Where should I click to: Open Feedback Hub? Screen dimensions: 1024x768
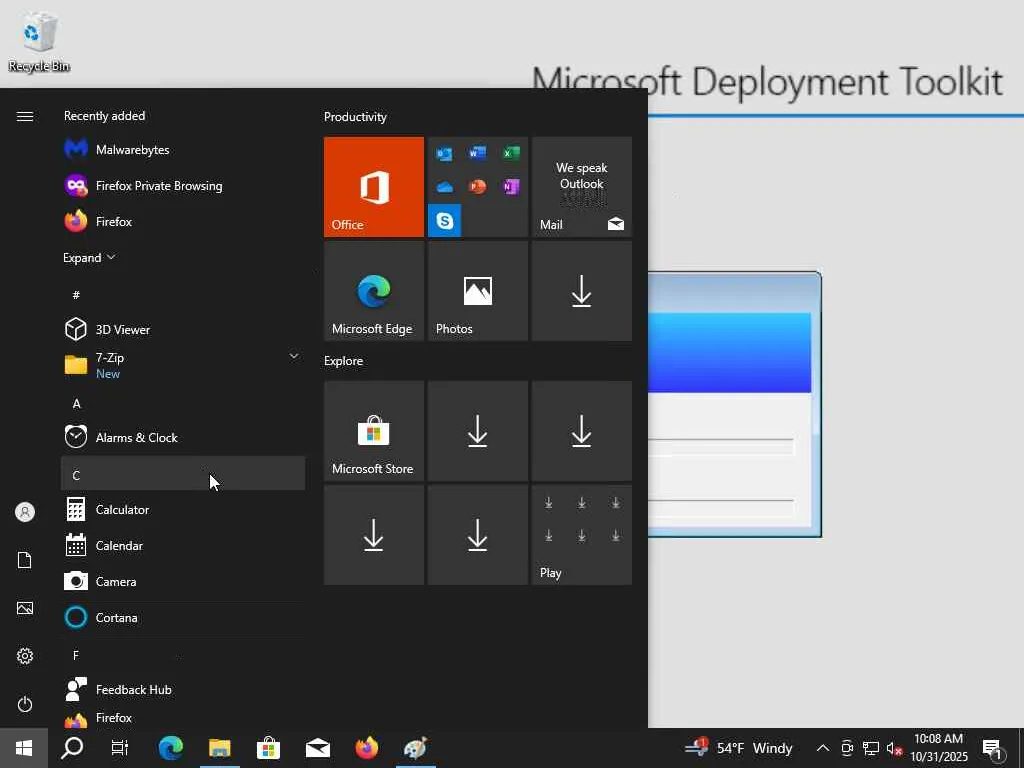(183, 690)
